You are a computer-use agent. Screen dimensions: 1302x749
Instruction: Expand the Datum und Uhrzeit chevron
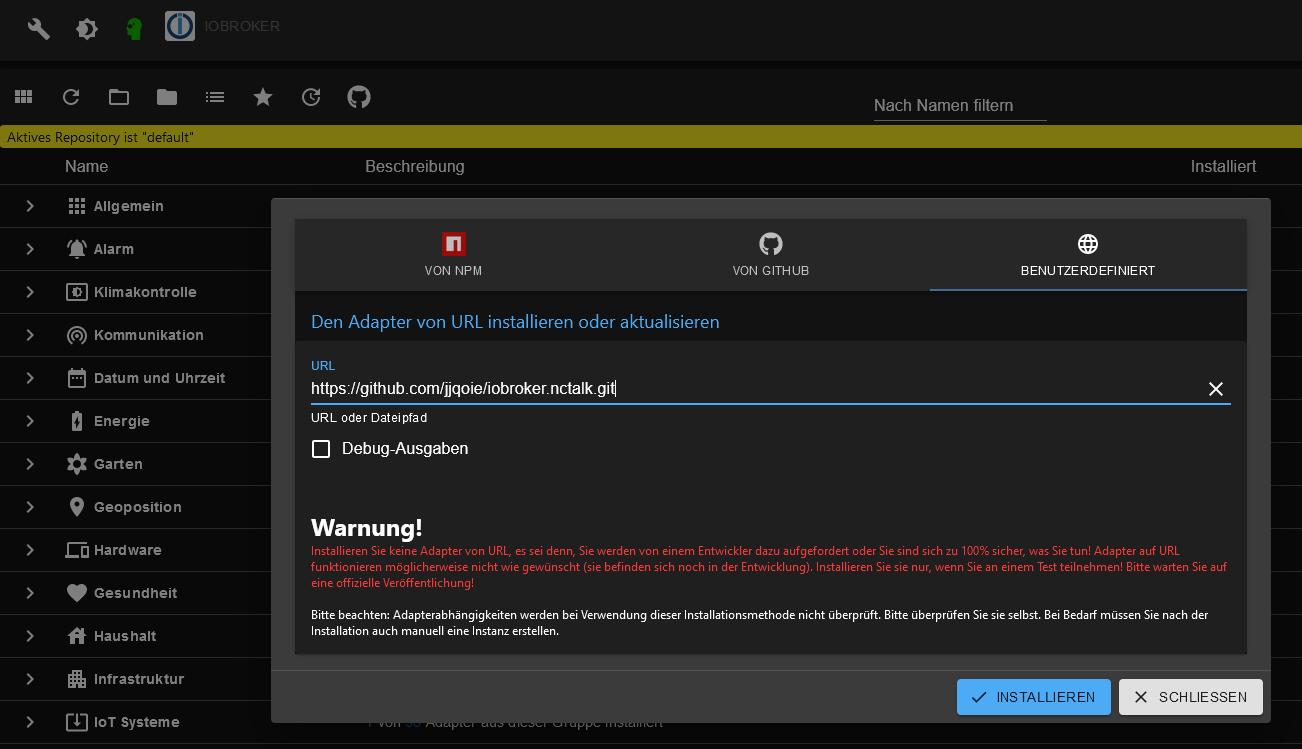30,378
